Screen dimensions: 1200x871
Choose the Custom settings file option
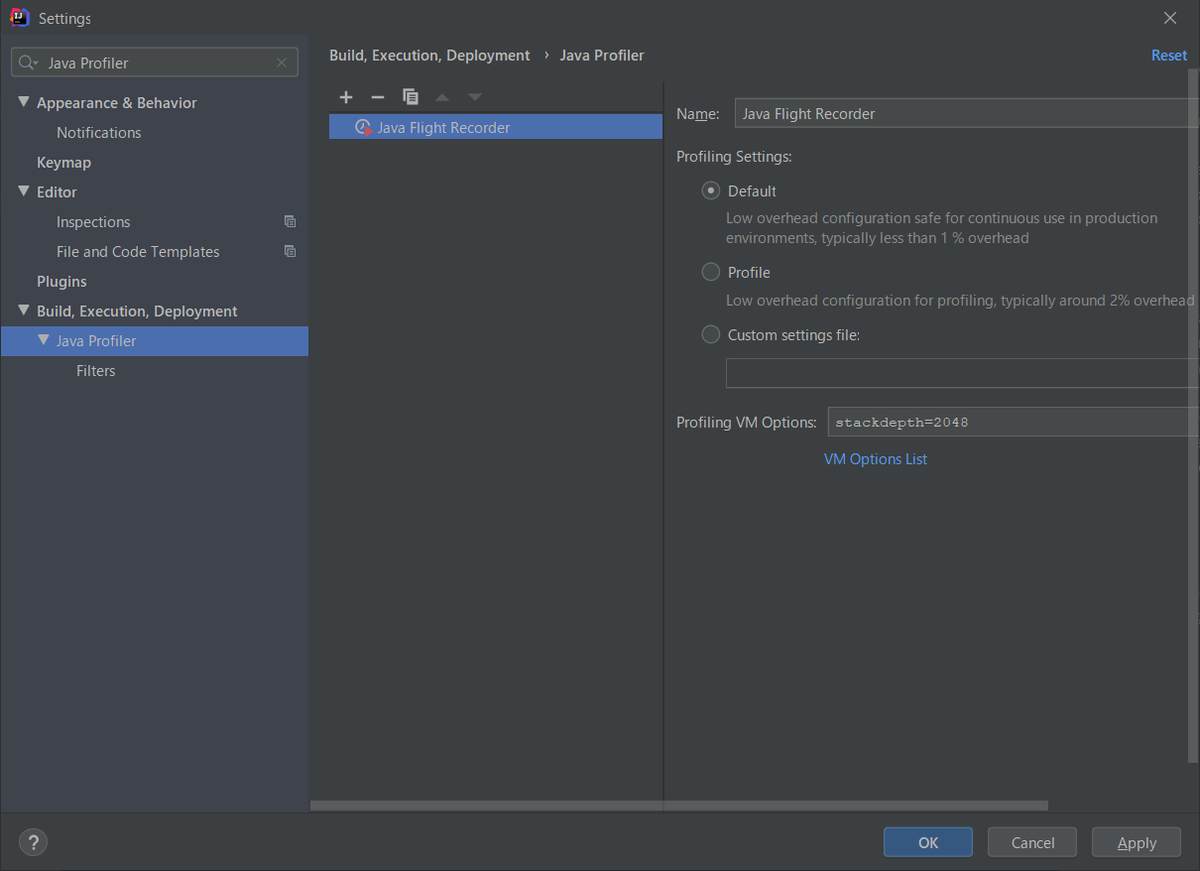click(711, 335)
